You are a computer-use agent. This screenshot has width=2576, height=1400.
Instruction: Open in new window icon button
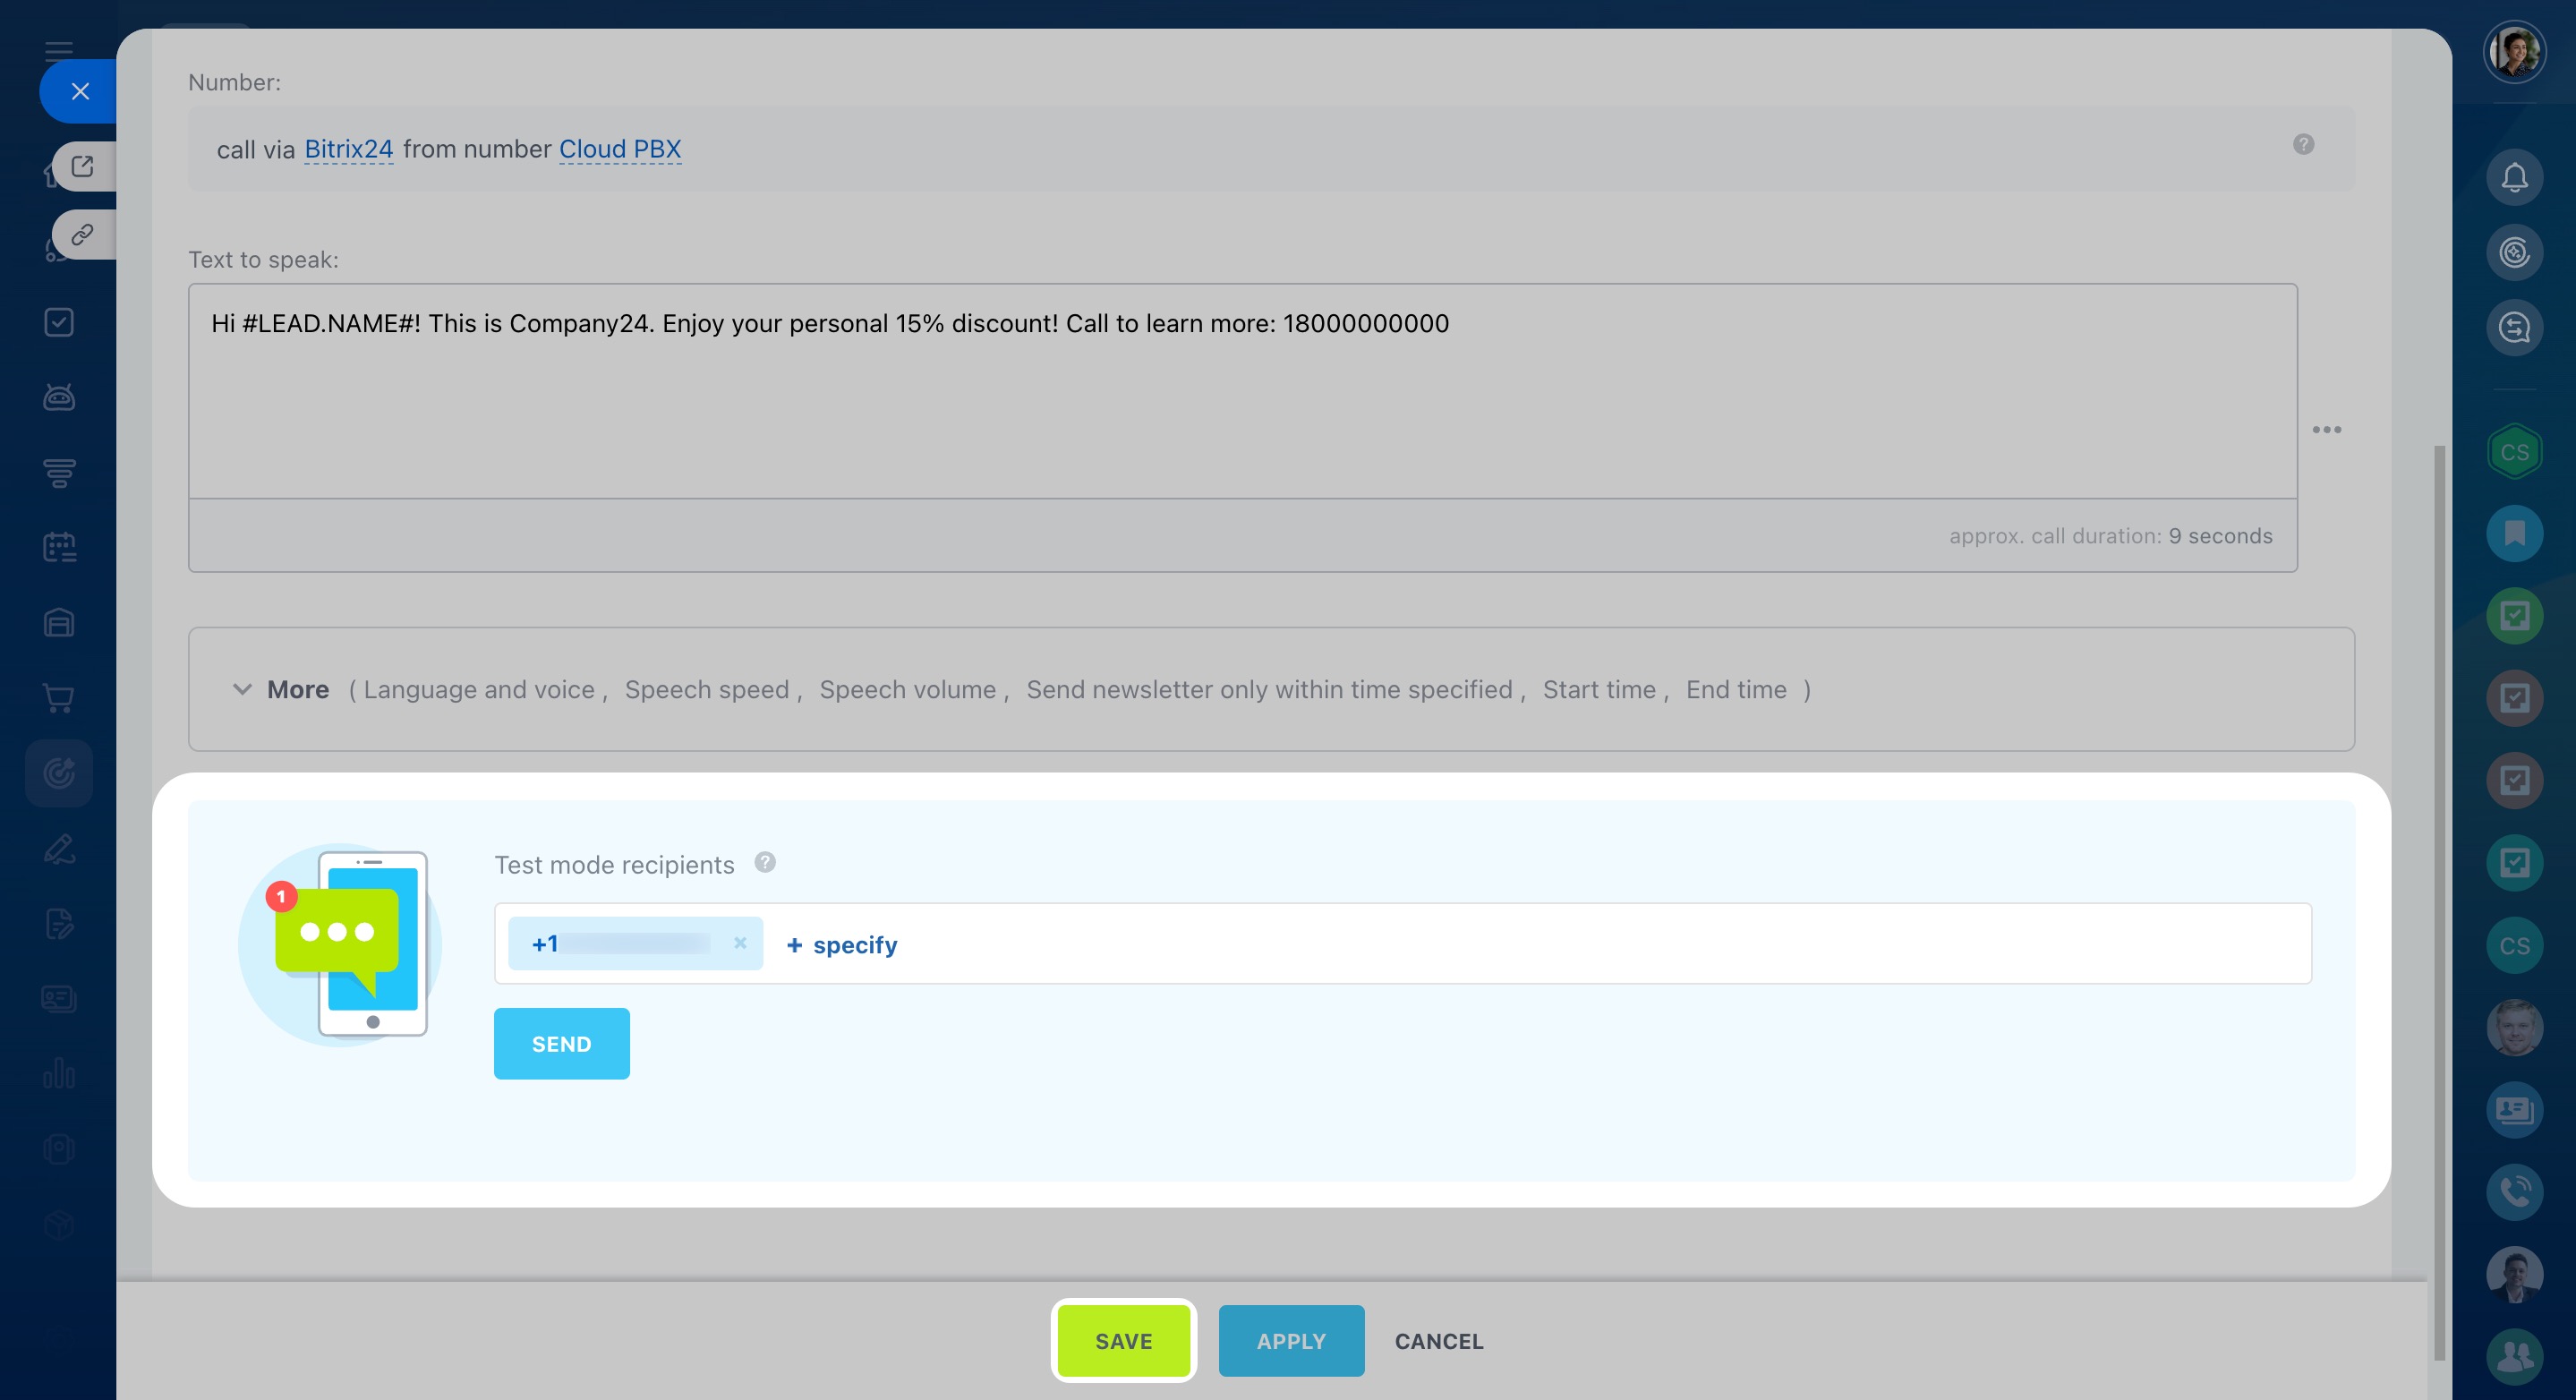[83, 166]
